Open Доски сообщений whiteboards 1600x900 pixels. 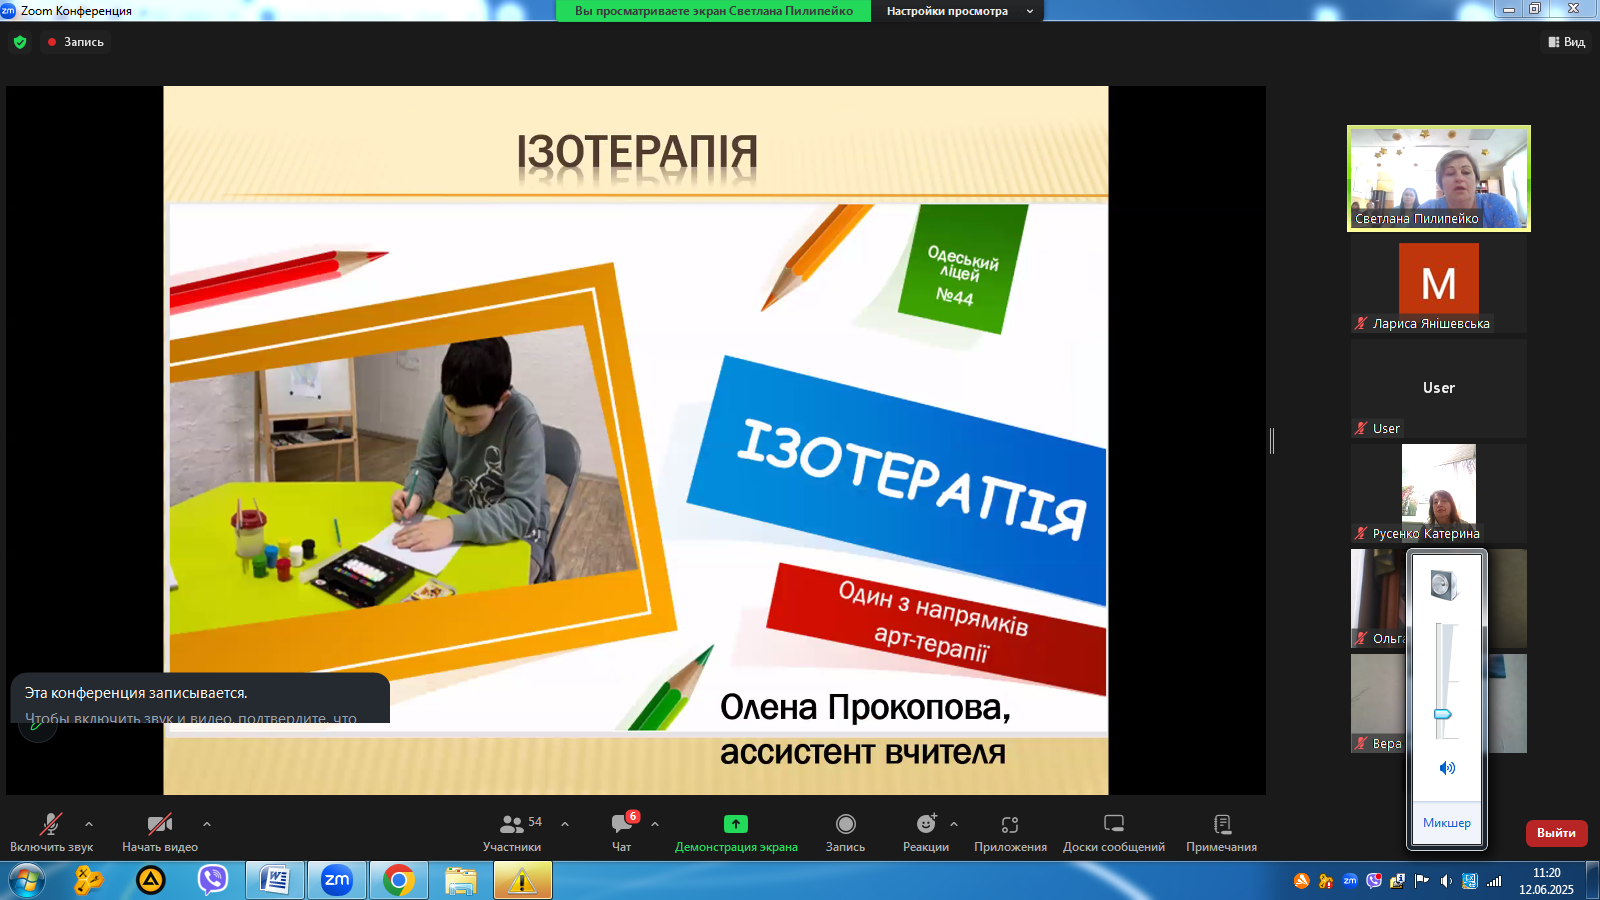tap(1114, 832)
